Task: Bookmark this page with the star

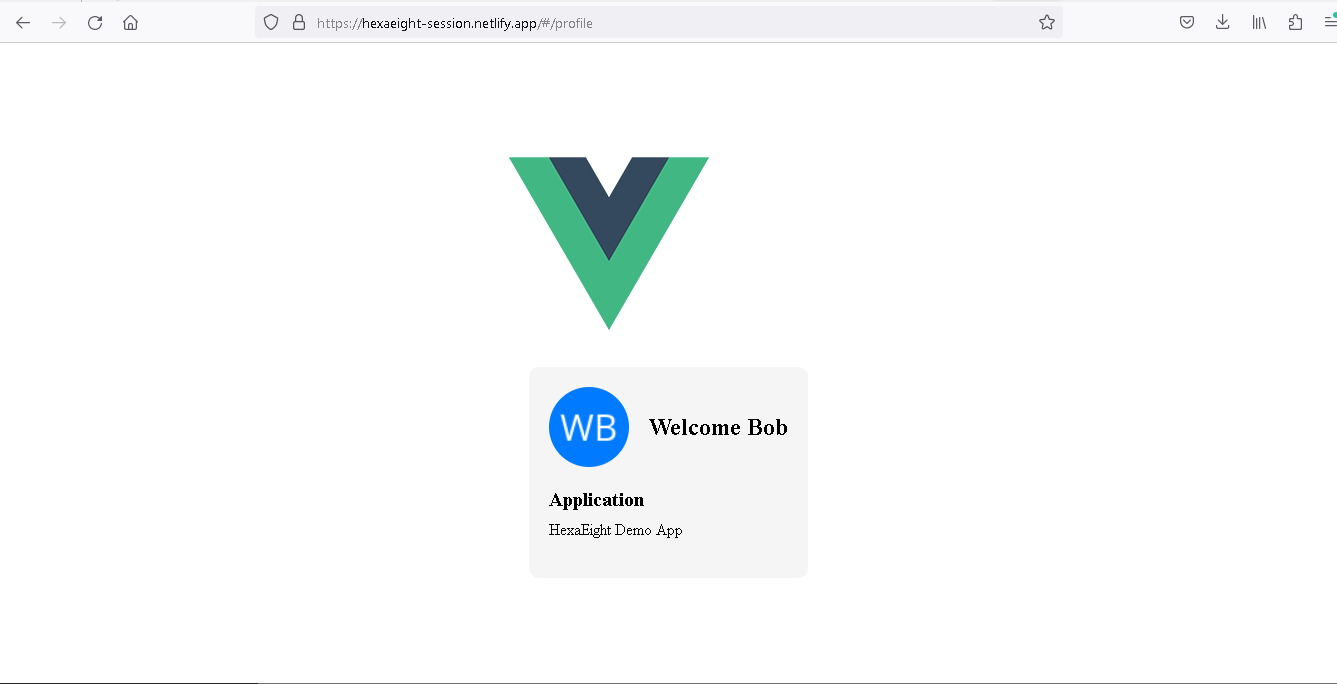Action: (1046, 23)
